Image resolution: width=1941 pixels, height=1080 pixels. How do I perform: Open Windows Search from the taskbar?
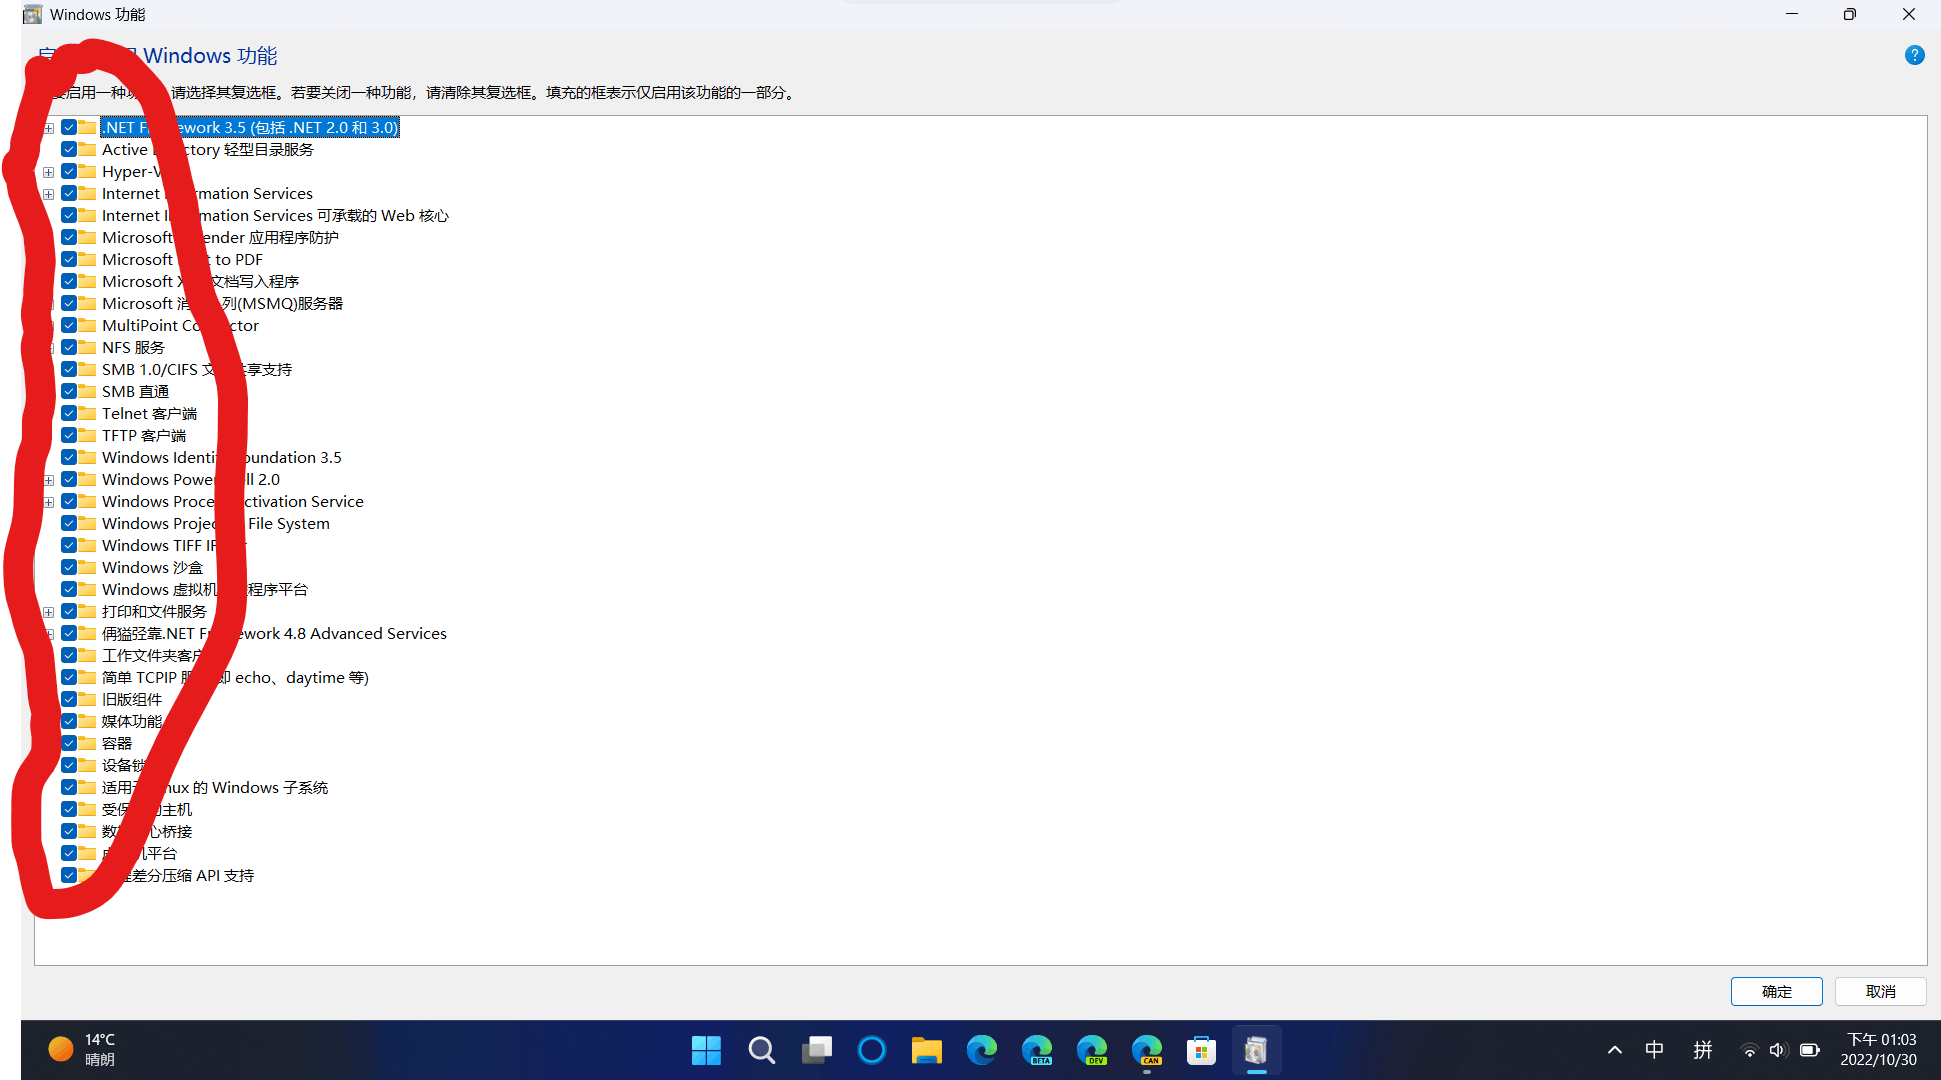[761, 1050]
